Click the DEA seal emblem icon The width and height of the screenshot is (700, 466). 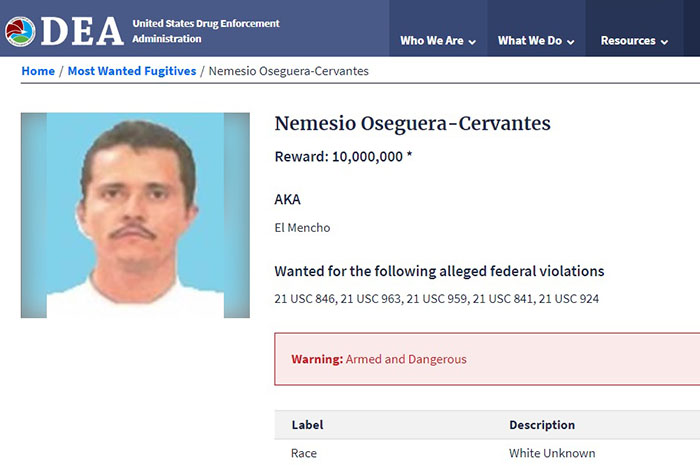pos(20,31)
